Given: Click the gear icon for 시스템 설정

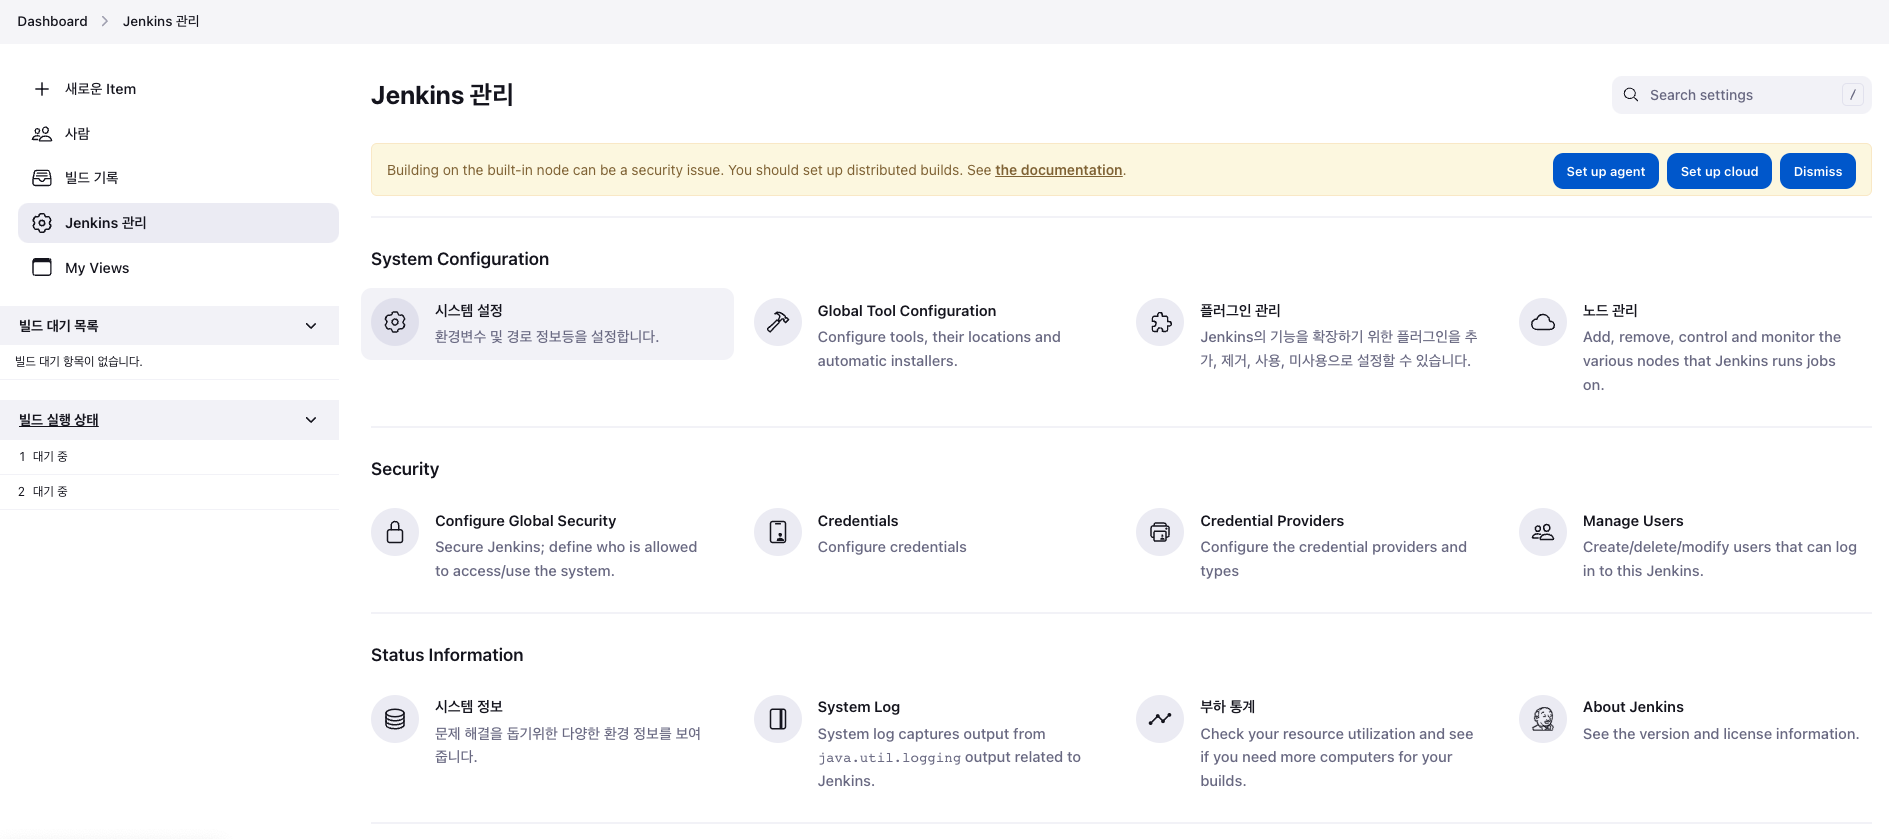Looking at the screenshot, I should pyautogui.click(x=395, y=322).
